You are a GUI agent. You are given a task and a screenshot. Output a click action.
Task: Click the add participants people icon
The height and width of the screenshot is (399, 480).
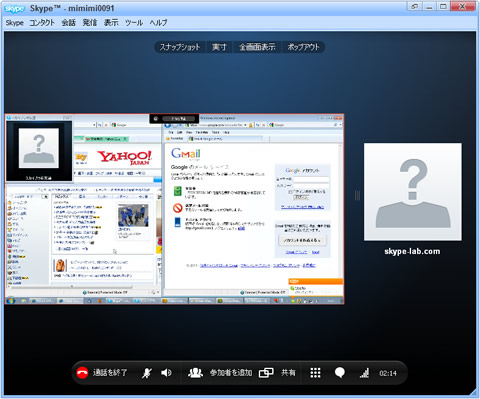[x=195, y=373]
